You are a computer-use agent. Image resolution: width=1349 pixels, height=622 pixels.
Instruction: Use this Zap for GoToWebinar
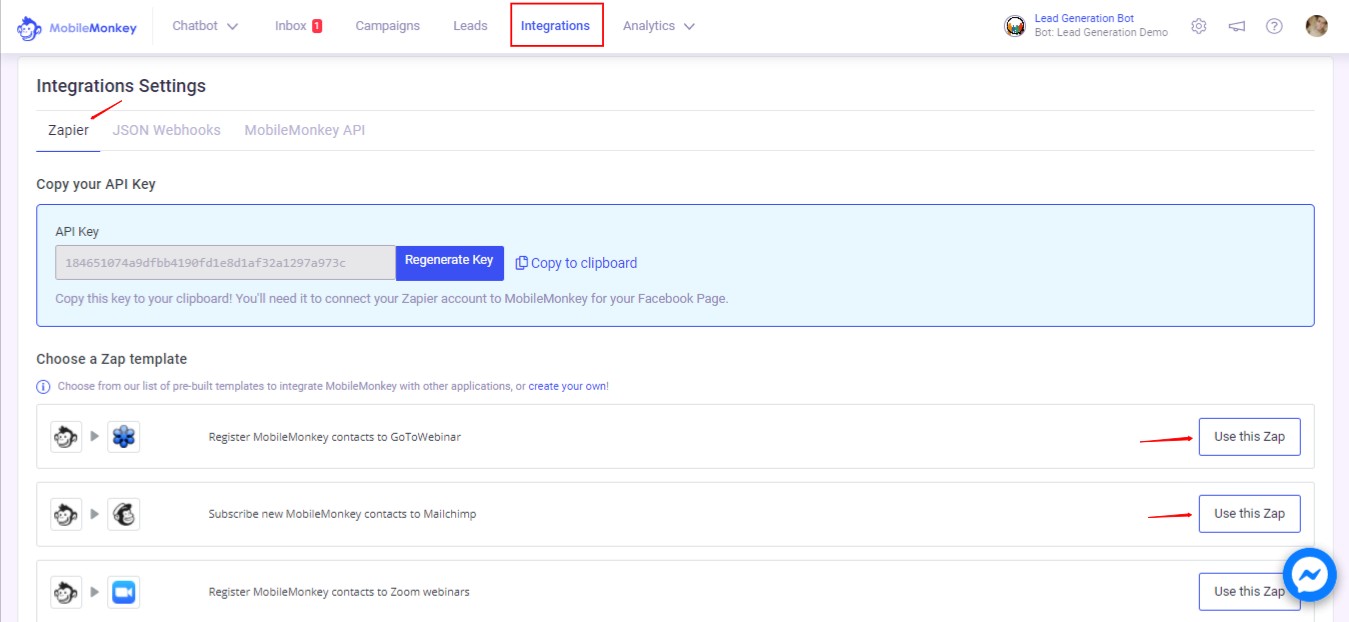point(1250,437)
